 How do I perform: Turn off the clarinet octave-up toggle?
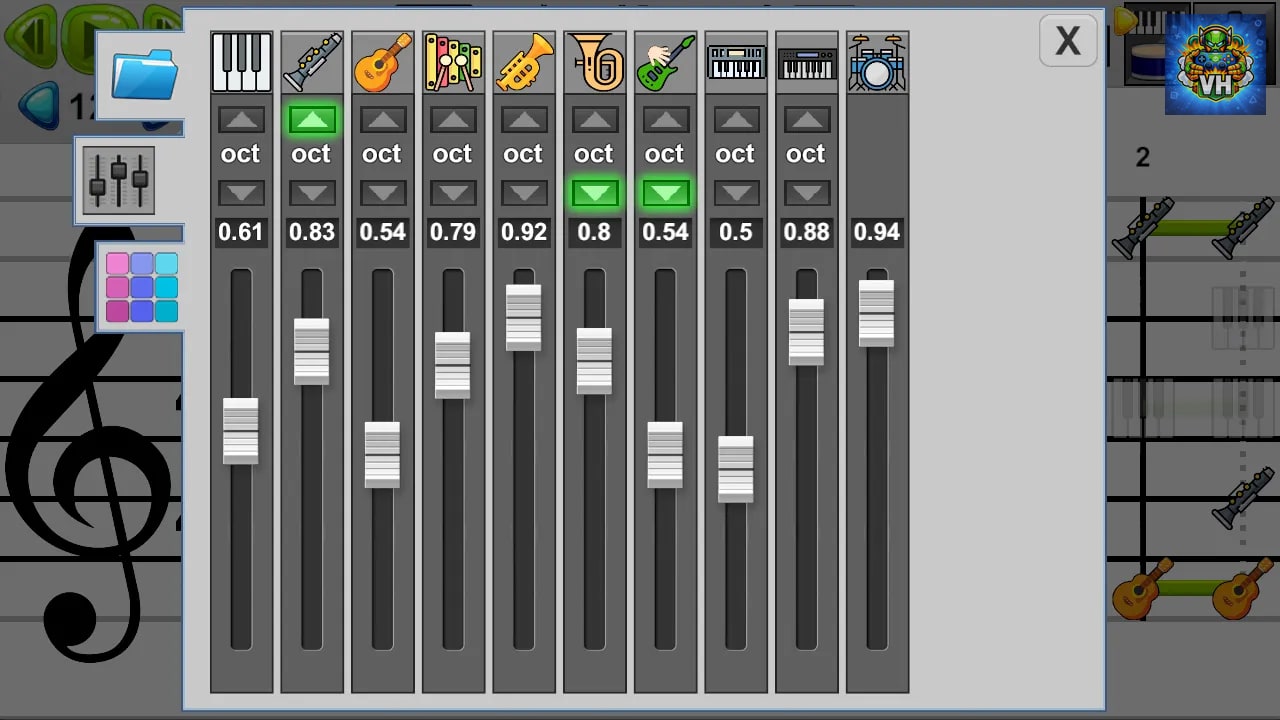click(x=312, y=121)
